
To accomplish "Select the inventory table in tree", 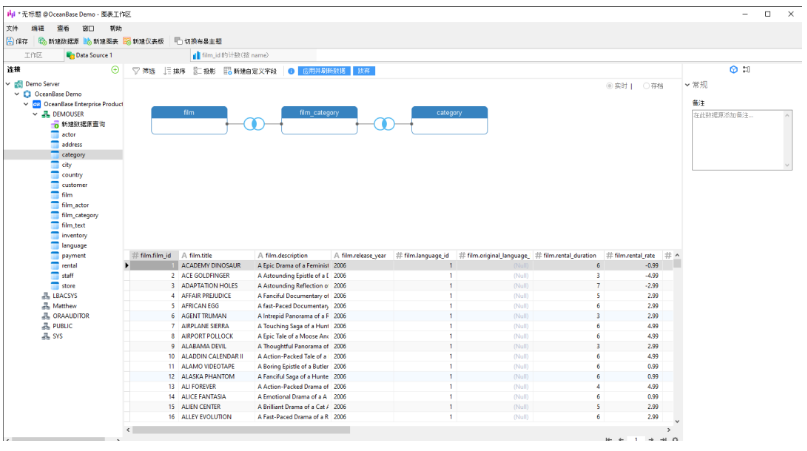I will pos(74,235).
